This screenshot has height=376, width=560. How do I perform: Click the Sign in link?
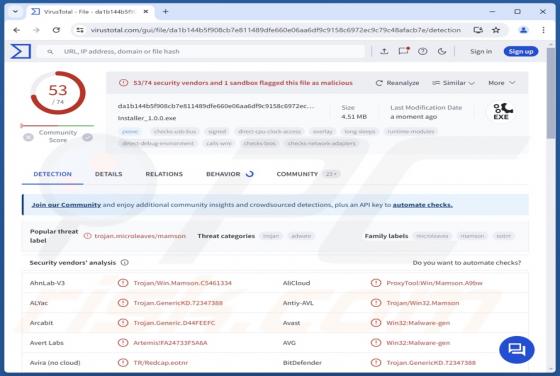pos(481,51)
